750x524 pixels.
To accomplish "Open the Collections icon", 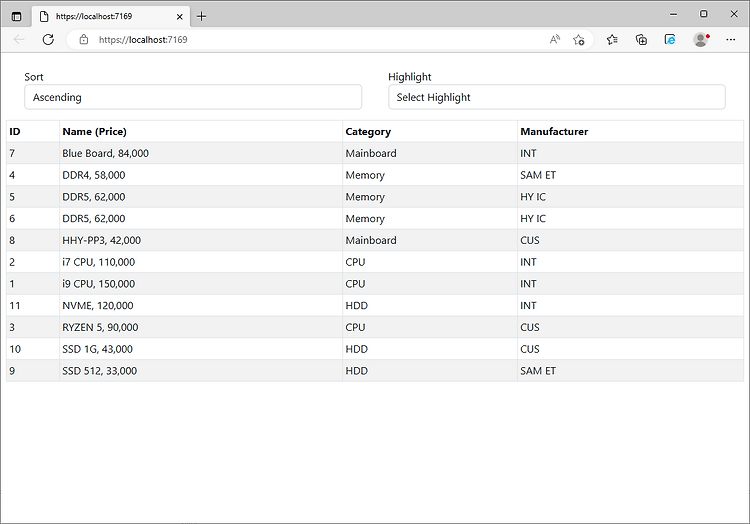I will (641, 40).
